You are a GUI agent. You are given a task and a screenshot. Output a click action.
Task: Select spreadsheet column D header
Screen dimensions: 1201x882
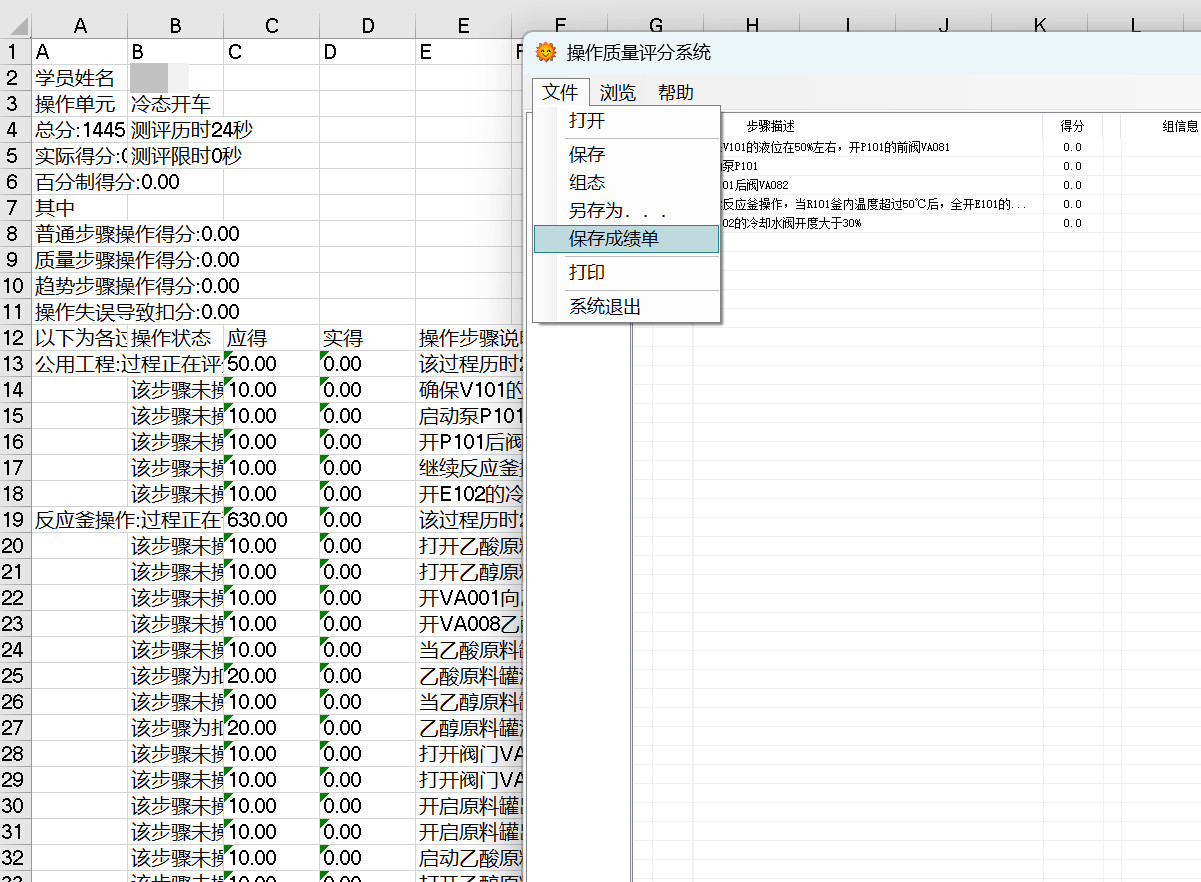point(367,25)
